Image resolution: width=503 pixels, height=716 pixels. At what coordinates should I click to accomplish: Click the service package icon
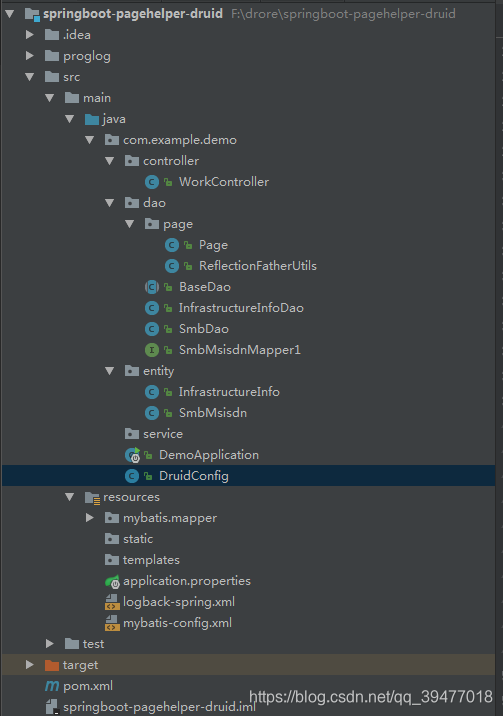coord(132,434)
